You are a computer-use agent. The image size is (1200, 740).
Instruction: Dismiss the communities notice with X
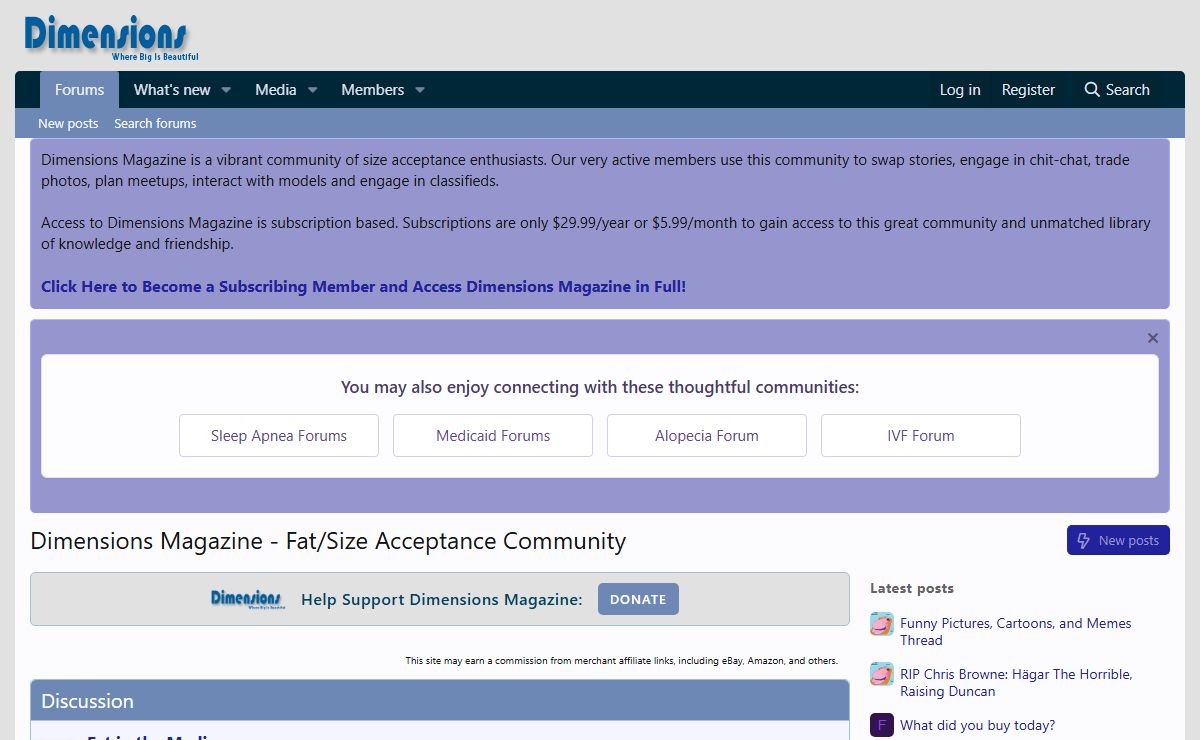[x=1152, y=338]
